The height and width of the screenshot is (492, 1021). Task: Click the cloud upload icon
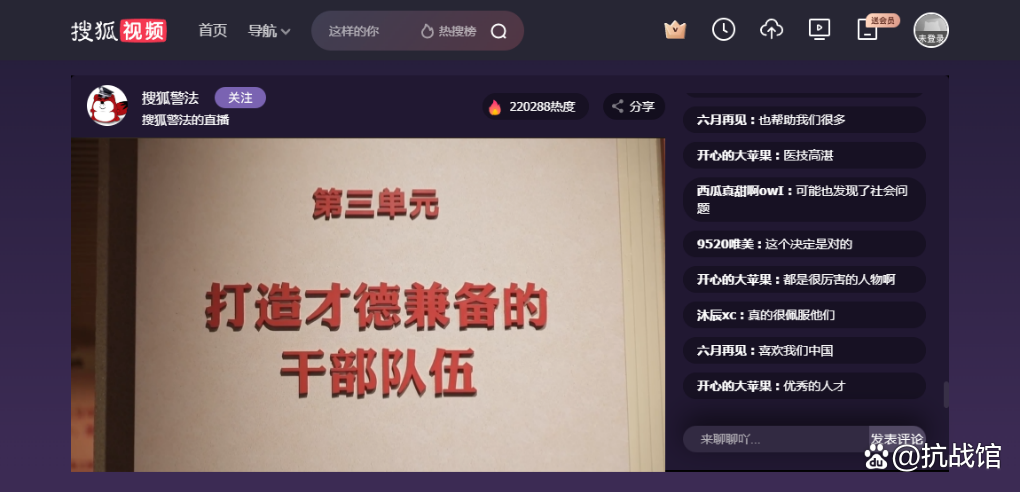[x=771, y=30]
